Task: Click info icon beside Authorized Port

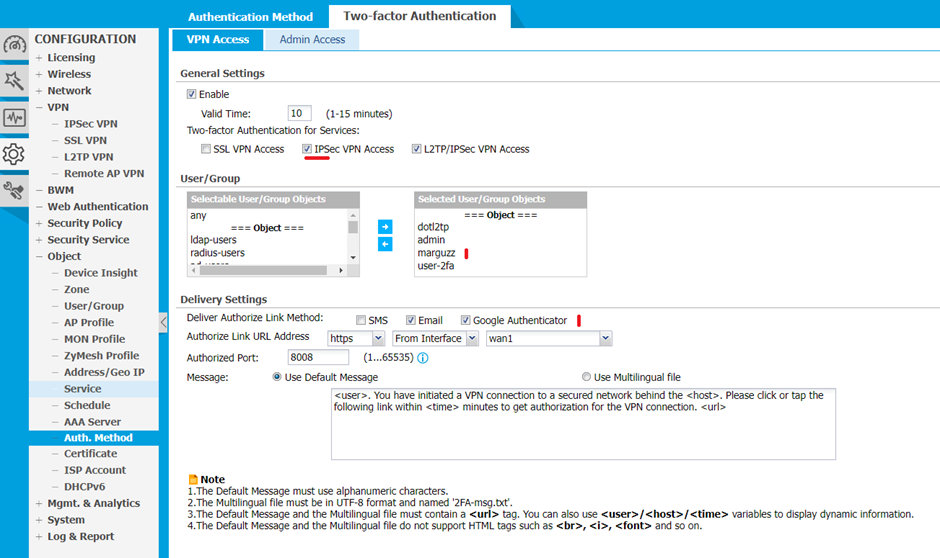Action: 422,358
